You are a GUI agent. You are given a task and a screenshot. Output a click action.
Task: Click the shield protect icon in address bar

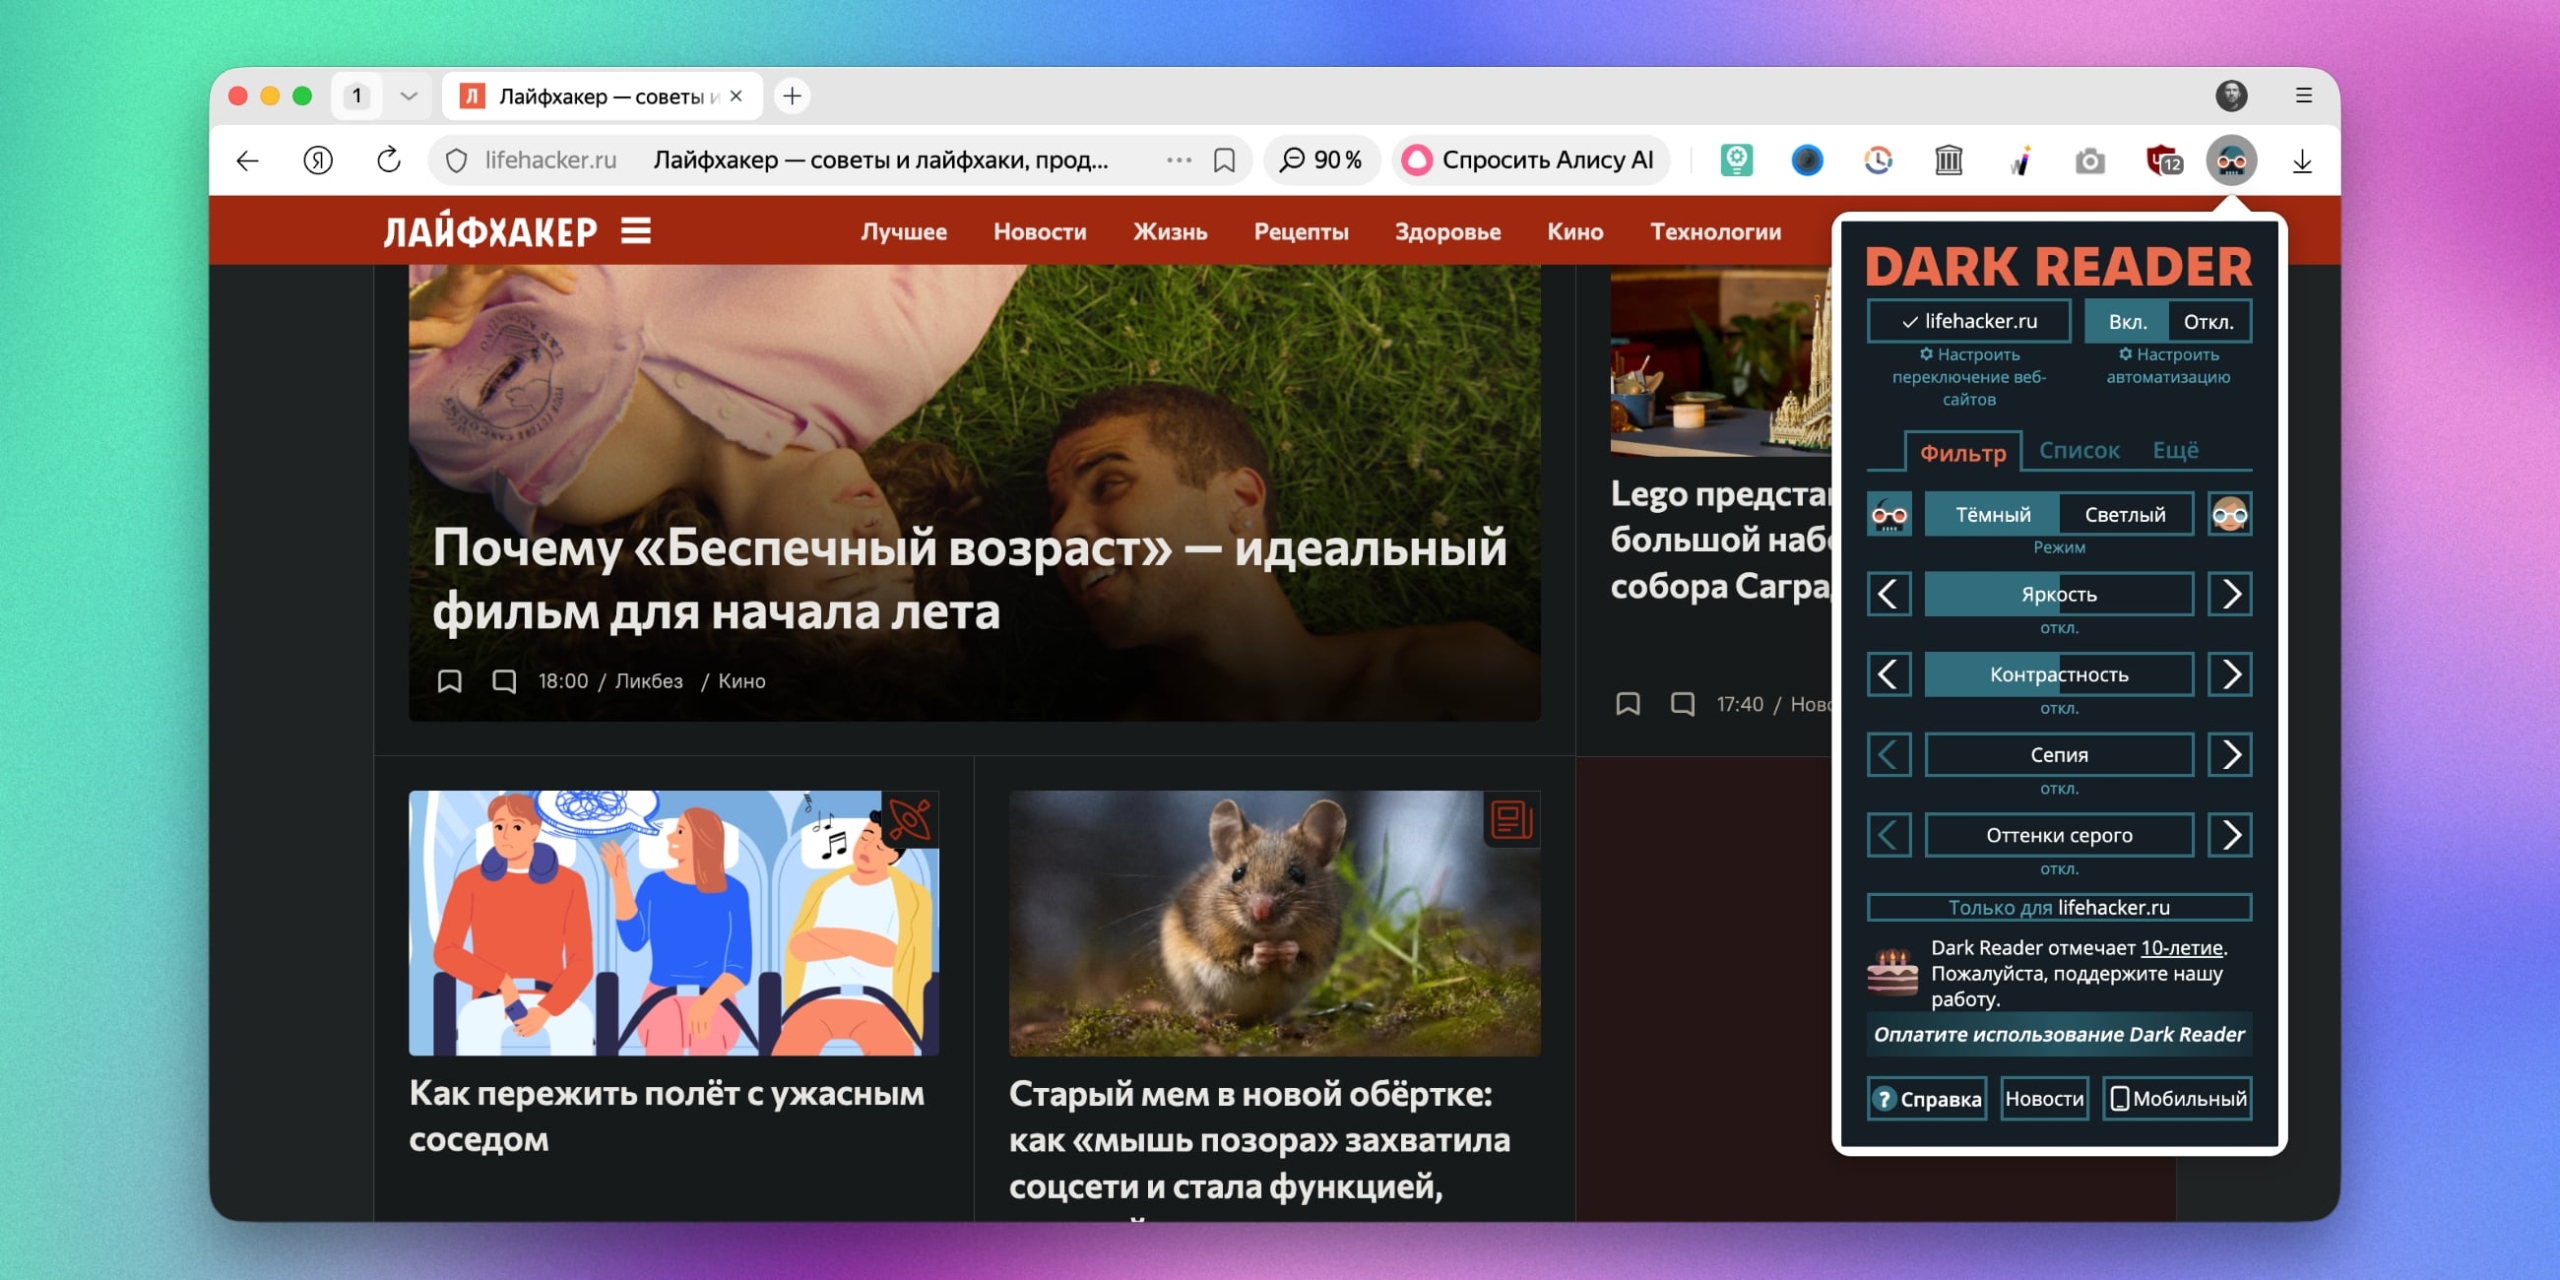(456, 160)
